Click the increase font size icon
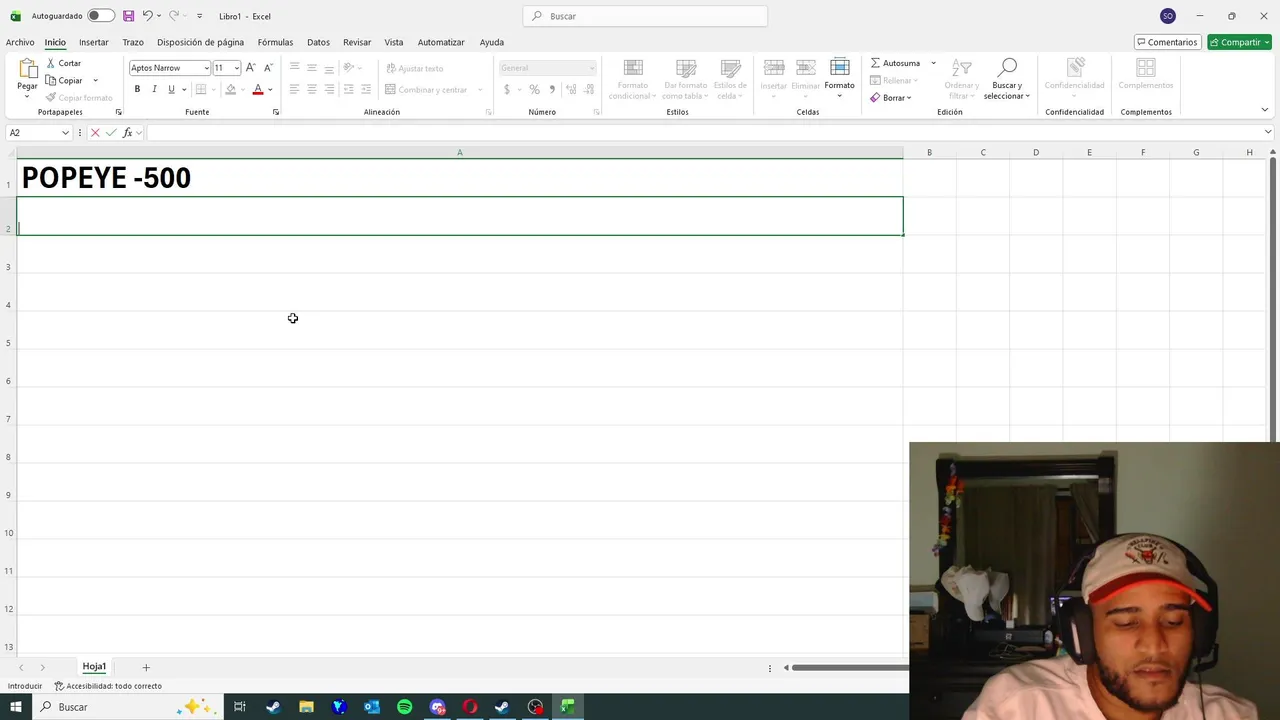The width and height of the screenshot is (1280, 720). [251, 68]
